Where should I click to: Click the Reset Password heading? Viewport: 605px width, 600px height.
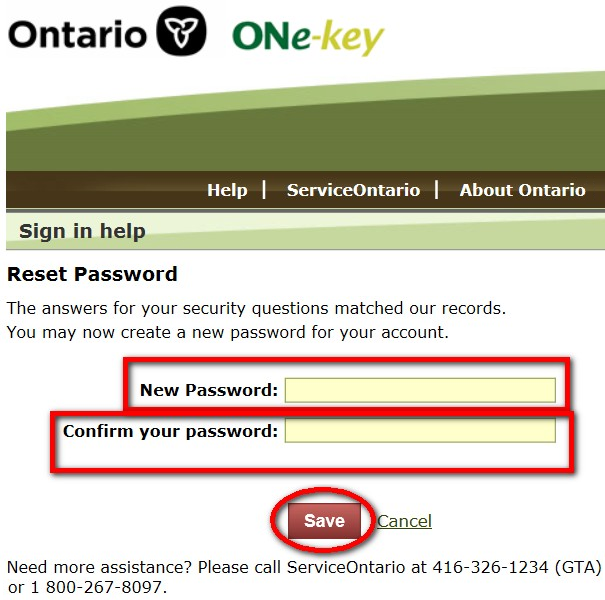(92, 274)
